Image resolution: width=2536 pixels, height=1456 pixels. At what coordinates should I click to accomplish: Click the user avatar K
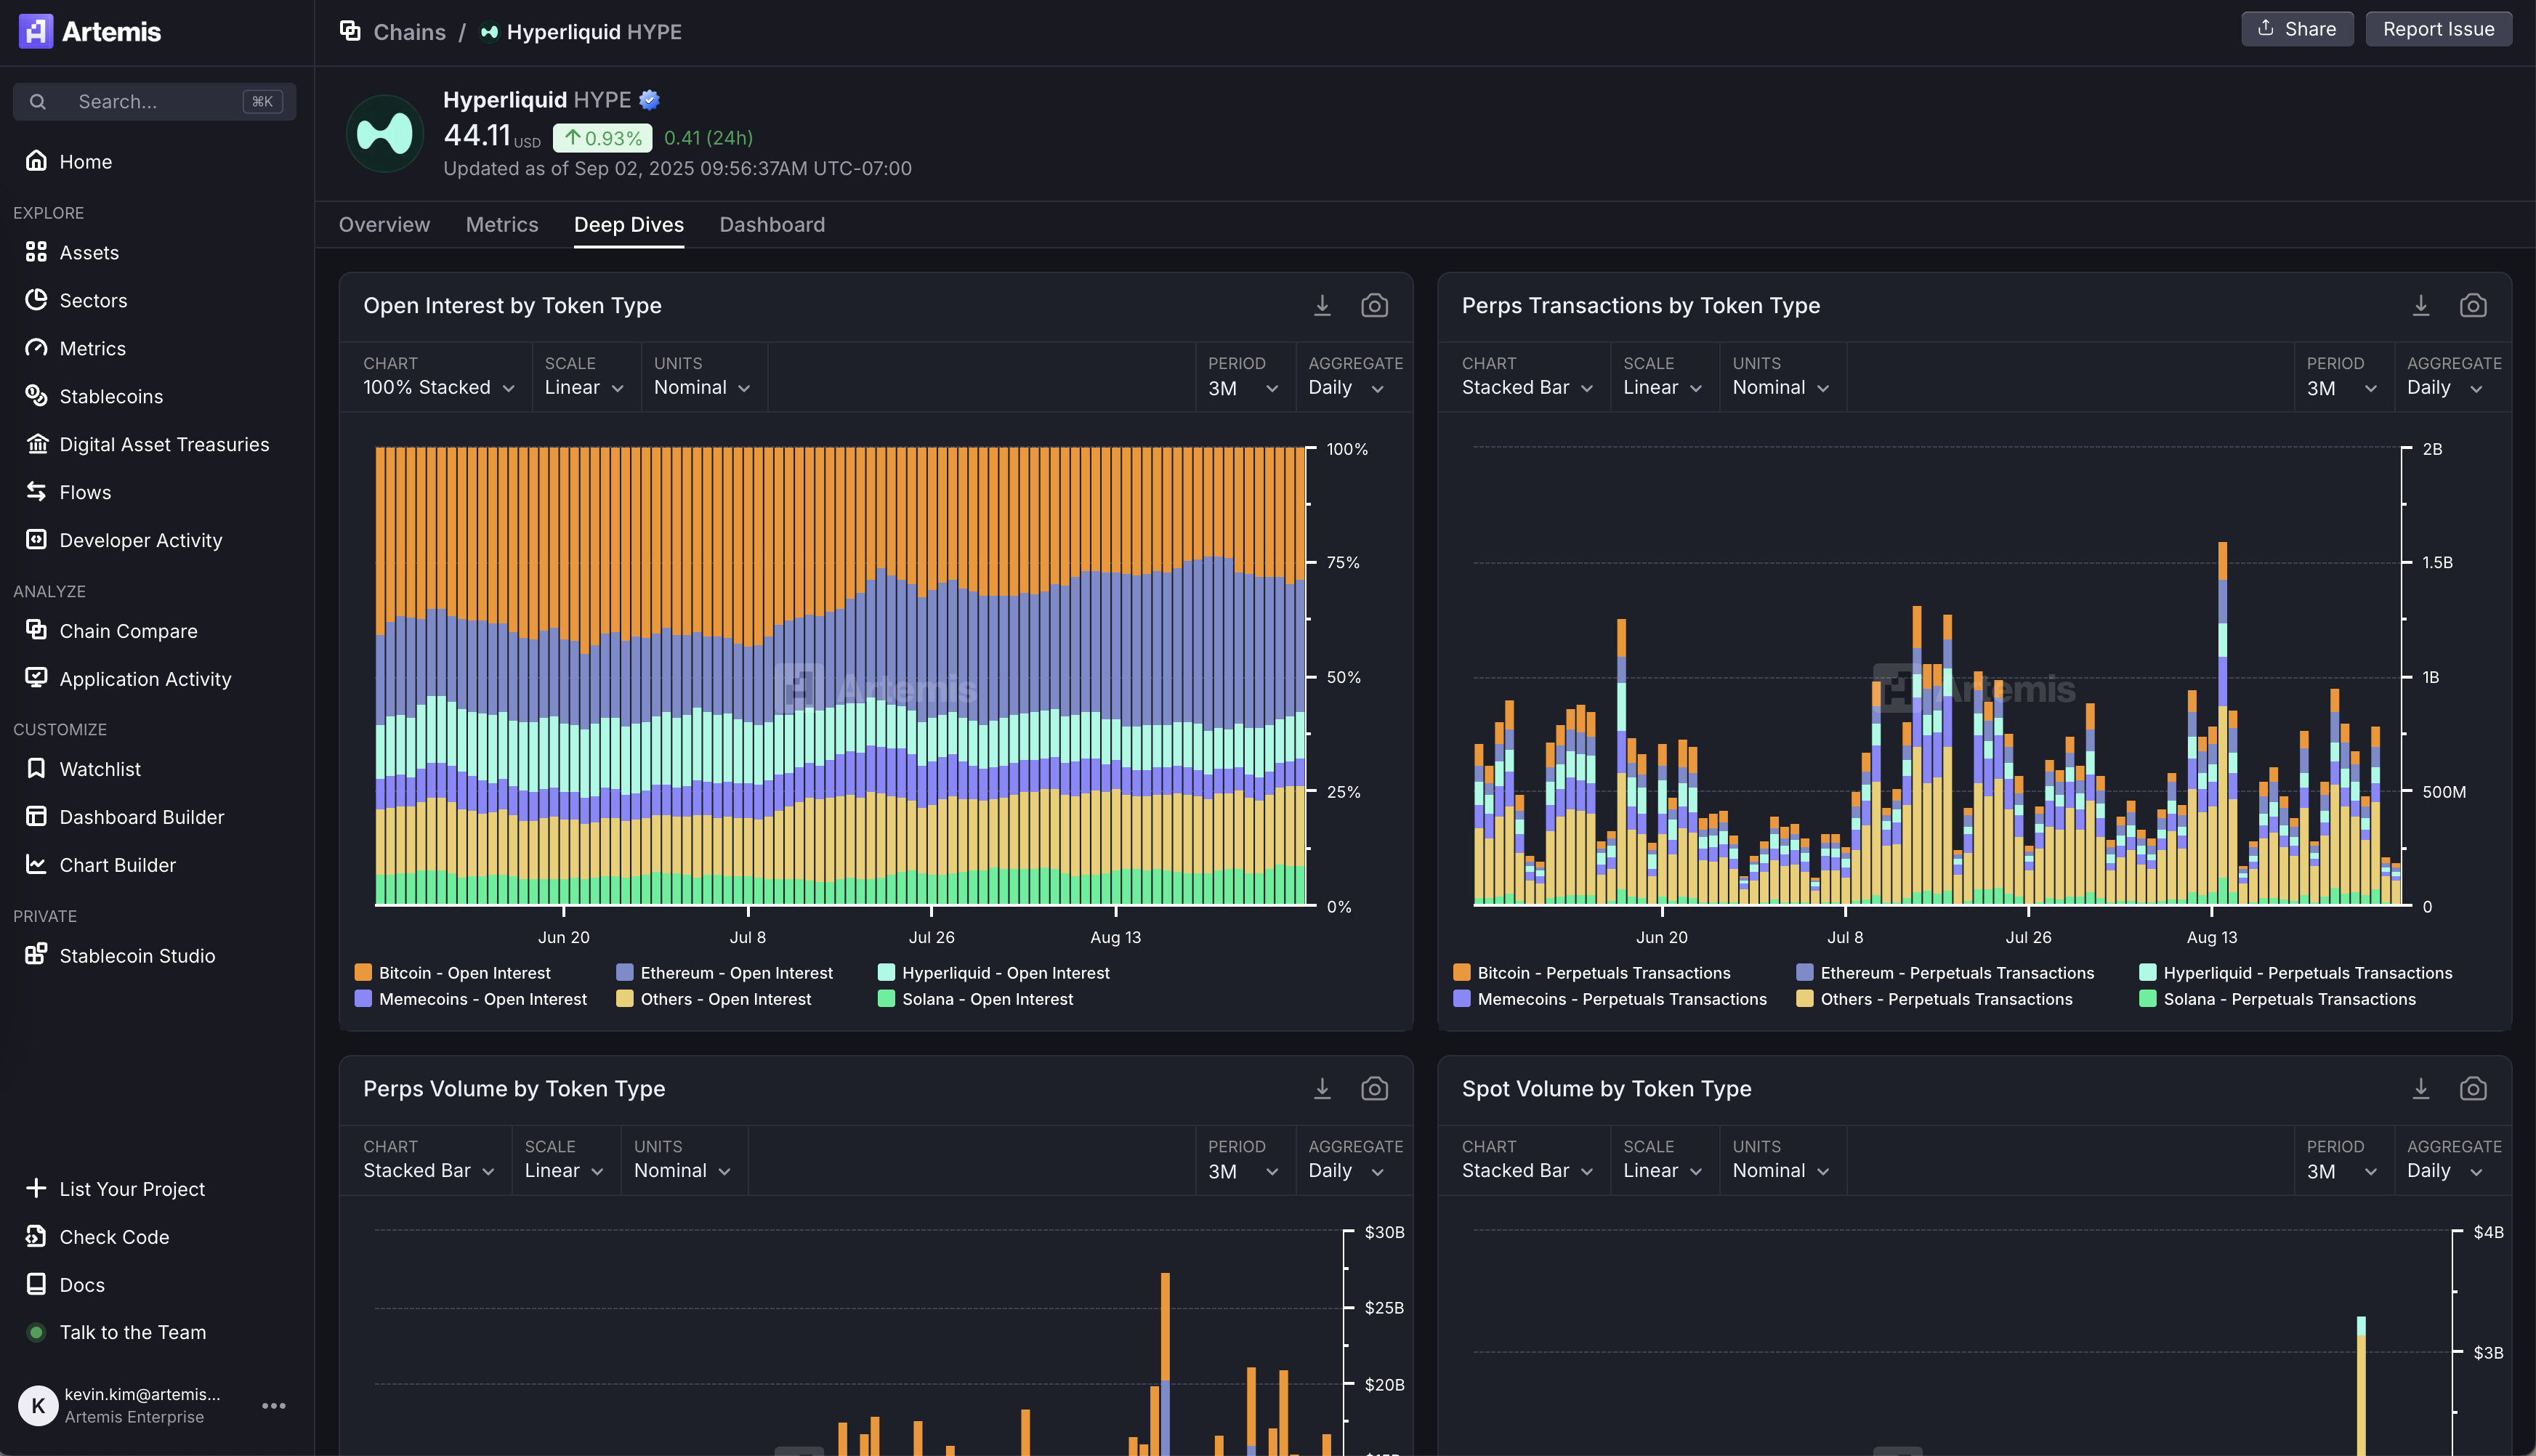click(x=38, y=1405)
